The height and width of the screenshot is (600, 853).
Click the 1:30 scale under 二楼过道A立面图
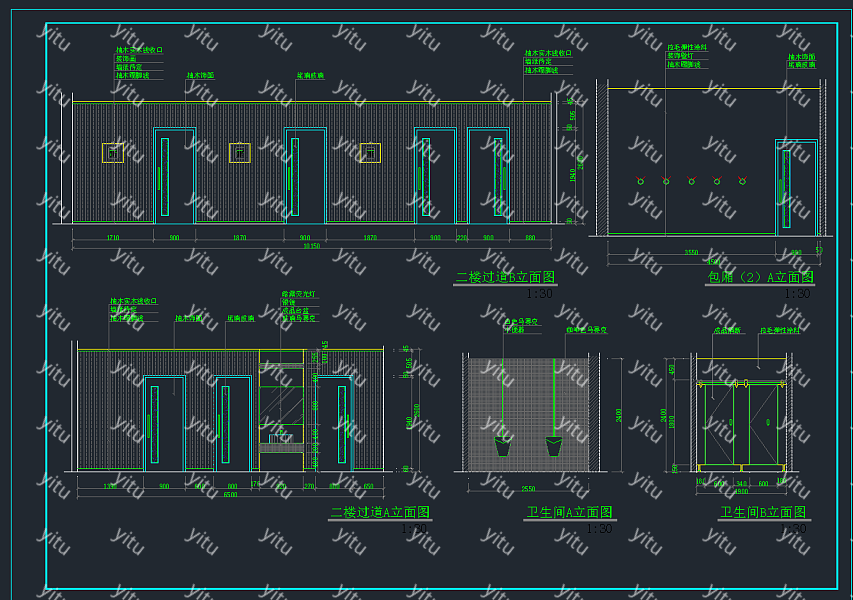[x=413, y=528]
